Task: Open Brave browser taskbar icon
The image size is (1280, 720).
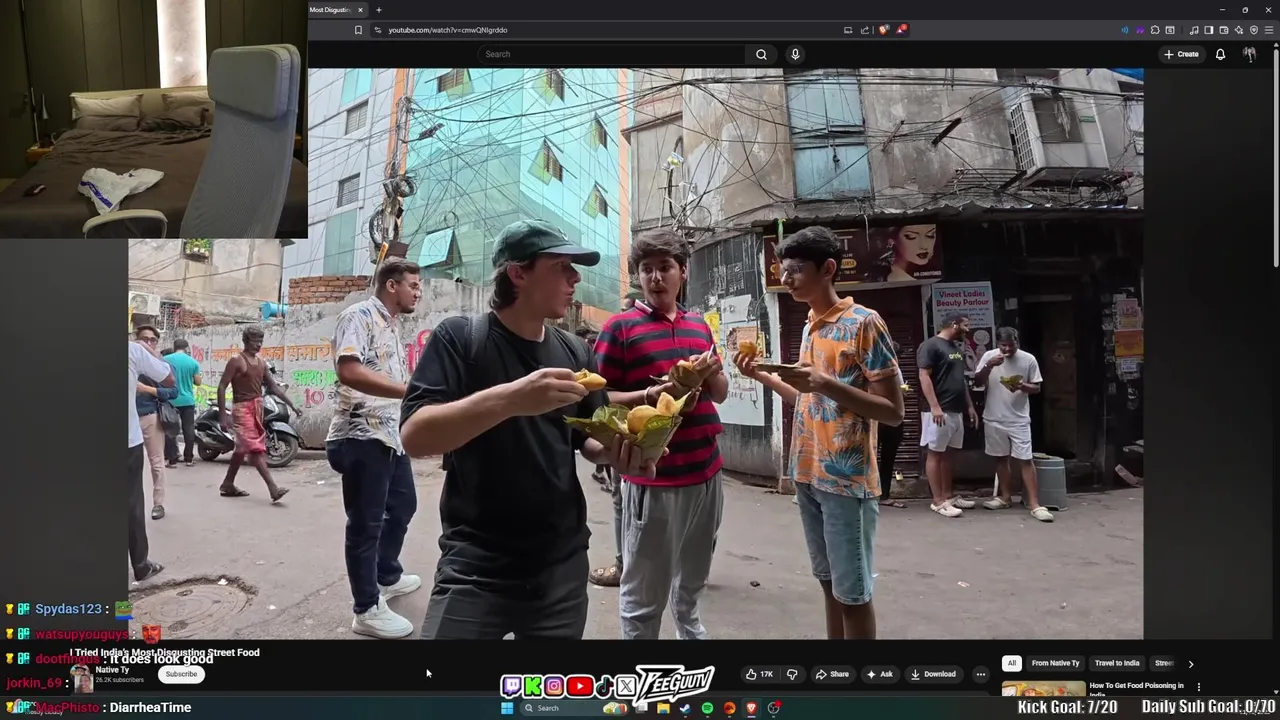Action: click(x=751, y=708)
